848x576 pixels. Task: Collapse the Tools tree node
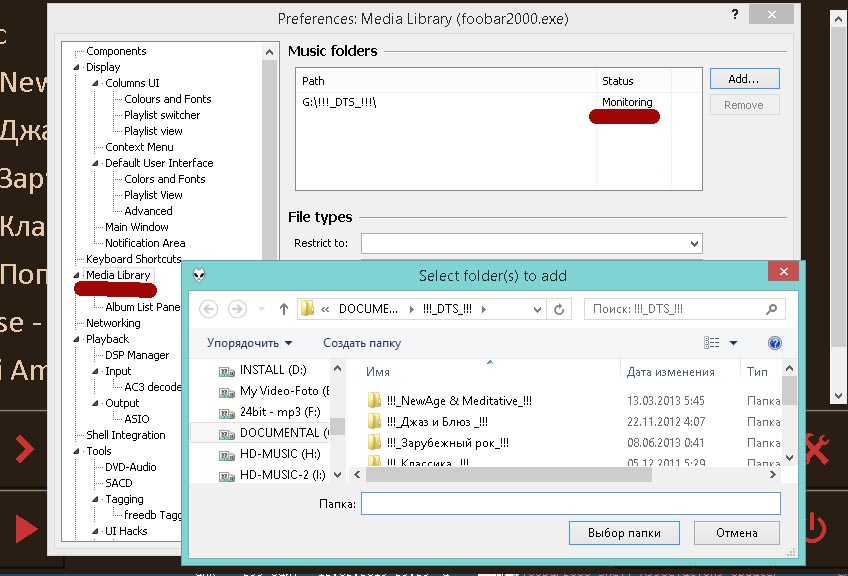(x=76, y=451)
